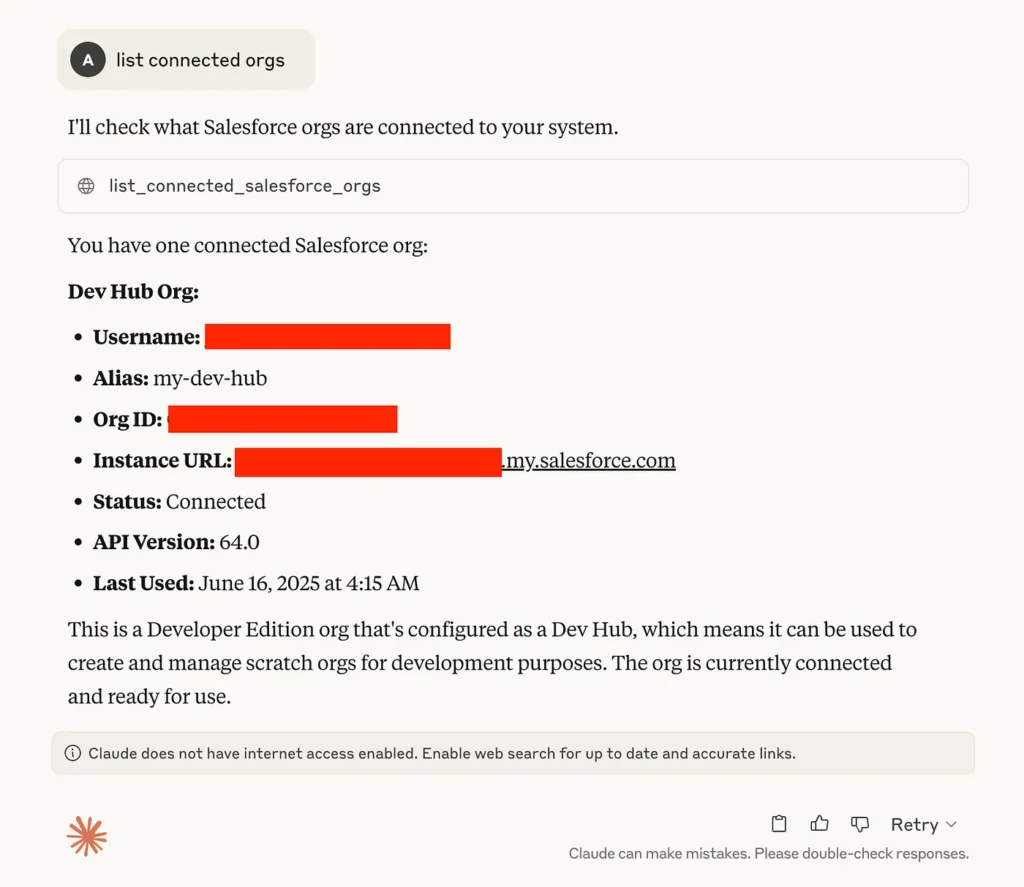Click the internet access not enabled banner
1024x887 pixels.
(513, 753)
